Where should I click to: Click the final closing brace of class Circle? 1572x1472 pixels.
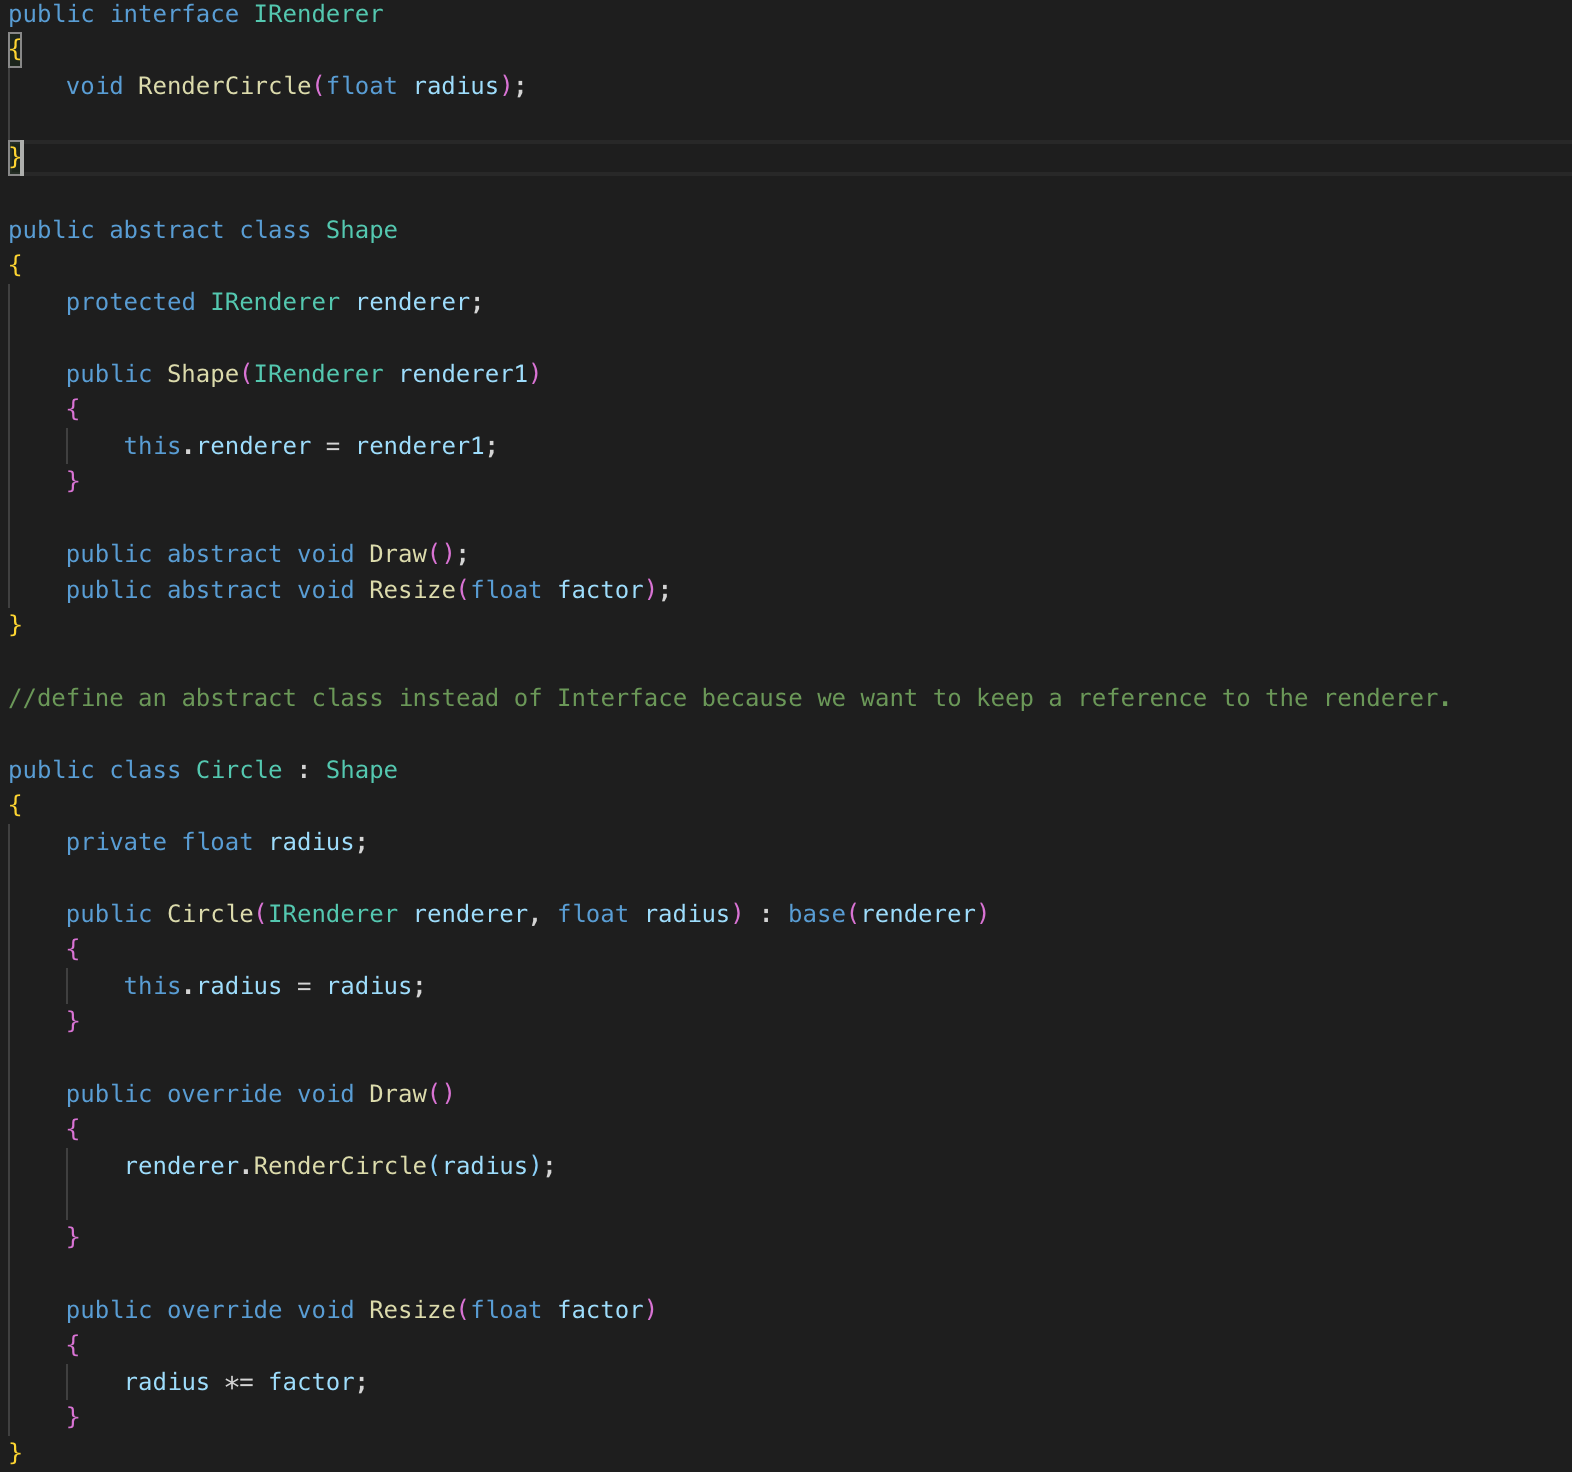[x=15, y=1452]
